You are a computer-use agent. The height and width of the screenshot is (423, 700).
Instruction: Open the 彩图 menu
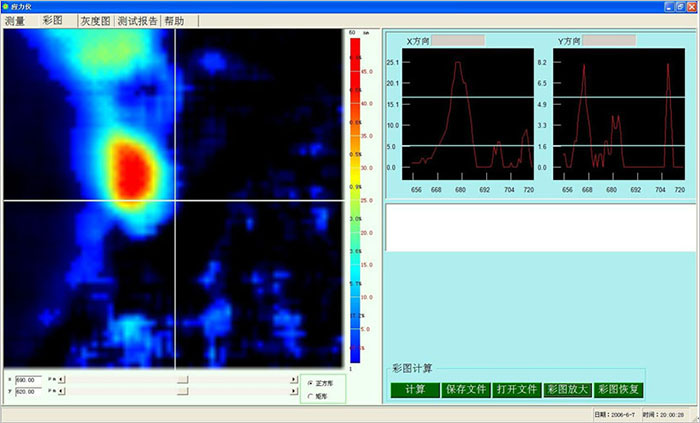pos(52,21)
